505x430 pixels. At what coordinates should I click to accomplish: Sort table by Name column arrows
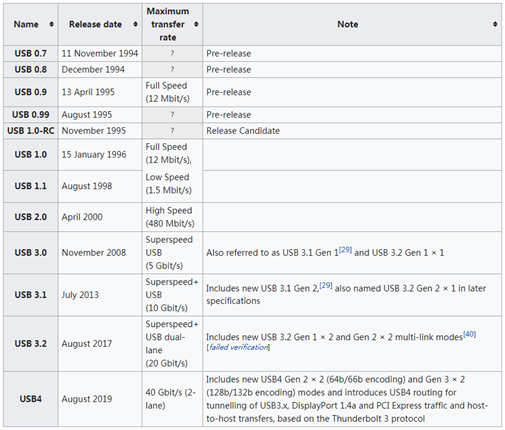coord(51,24)
